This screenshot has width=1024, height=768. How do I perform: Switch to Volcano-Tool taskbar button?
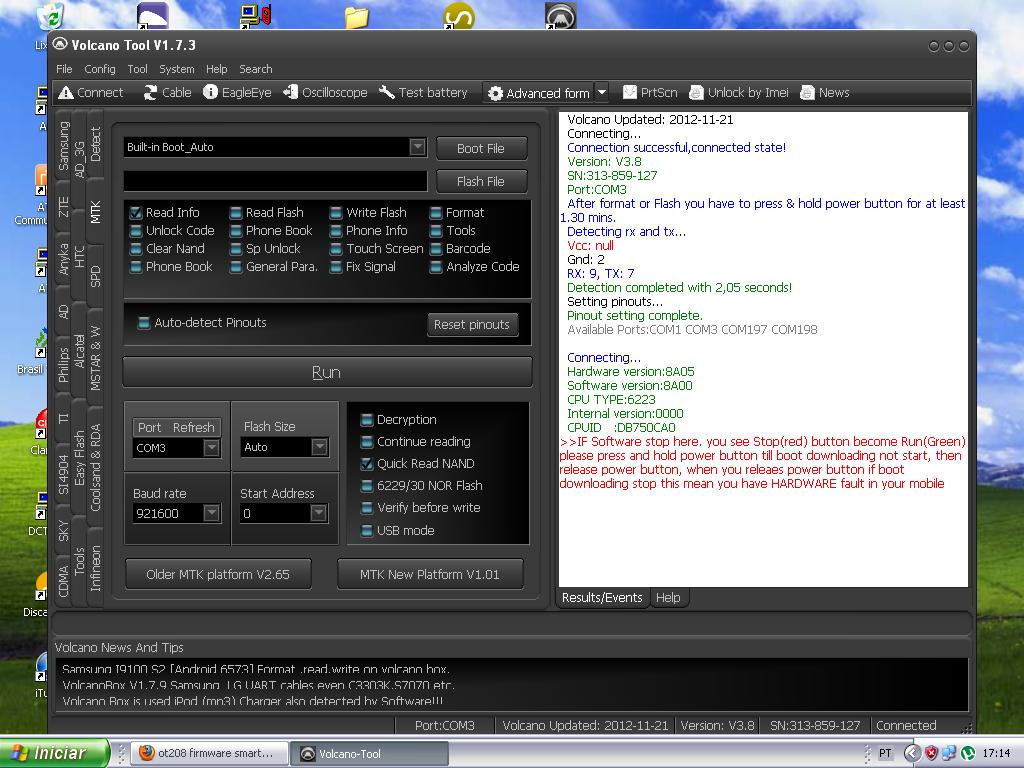[369, 754]
